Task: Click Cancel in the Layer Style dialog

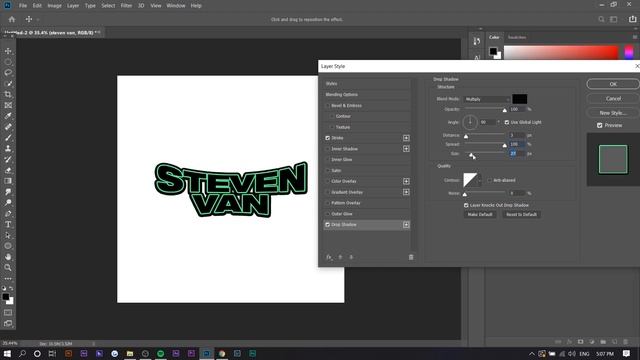Action: [613, 98]
